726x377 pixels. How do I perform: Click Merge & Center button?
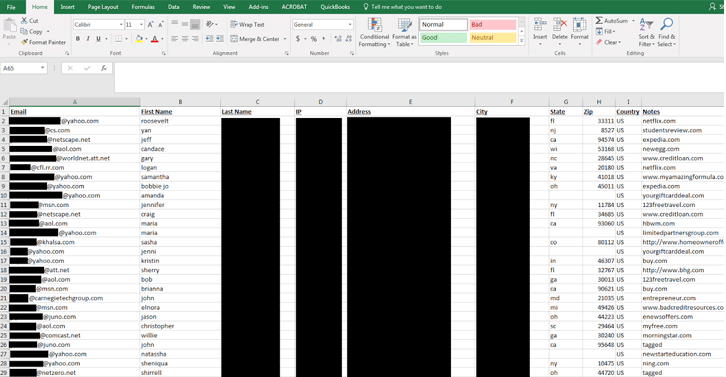pyautogui.click(x=256, y=39)
